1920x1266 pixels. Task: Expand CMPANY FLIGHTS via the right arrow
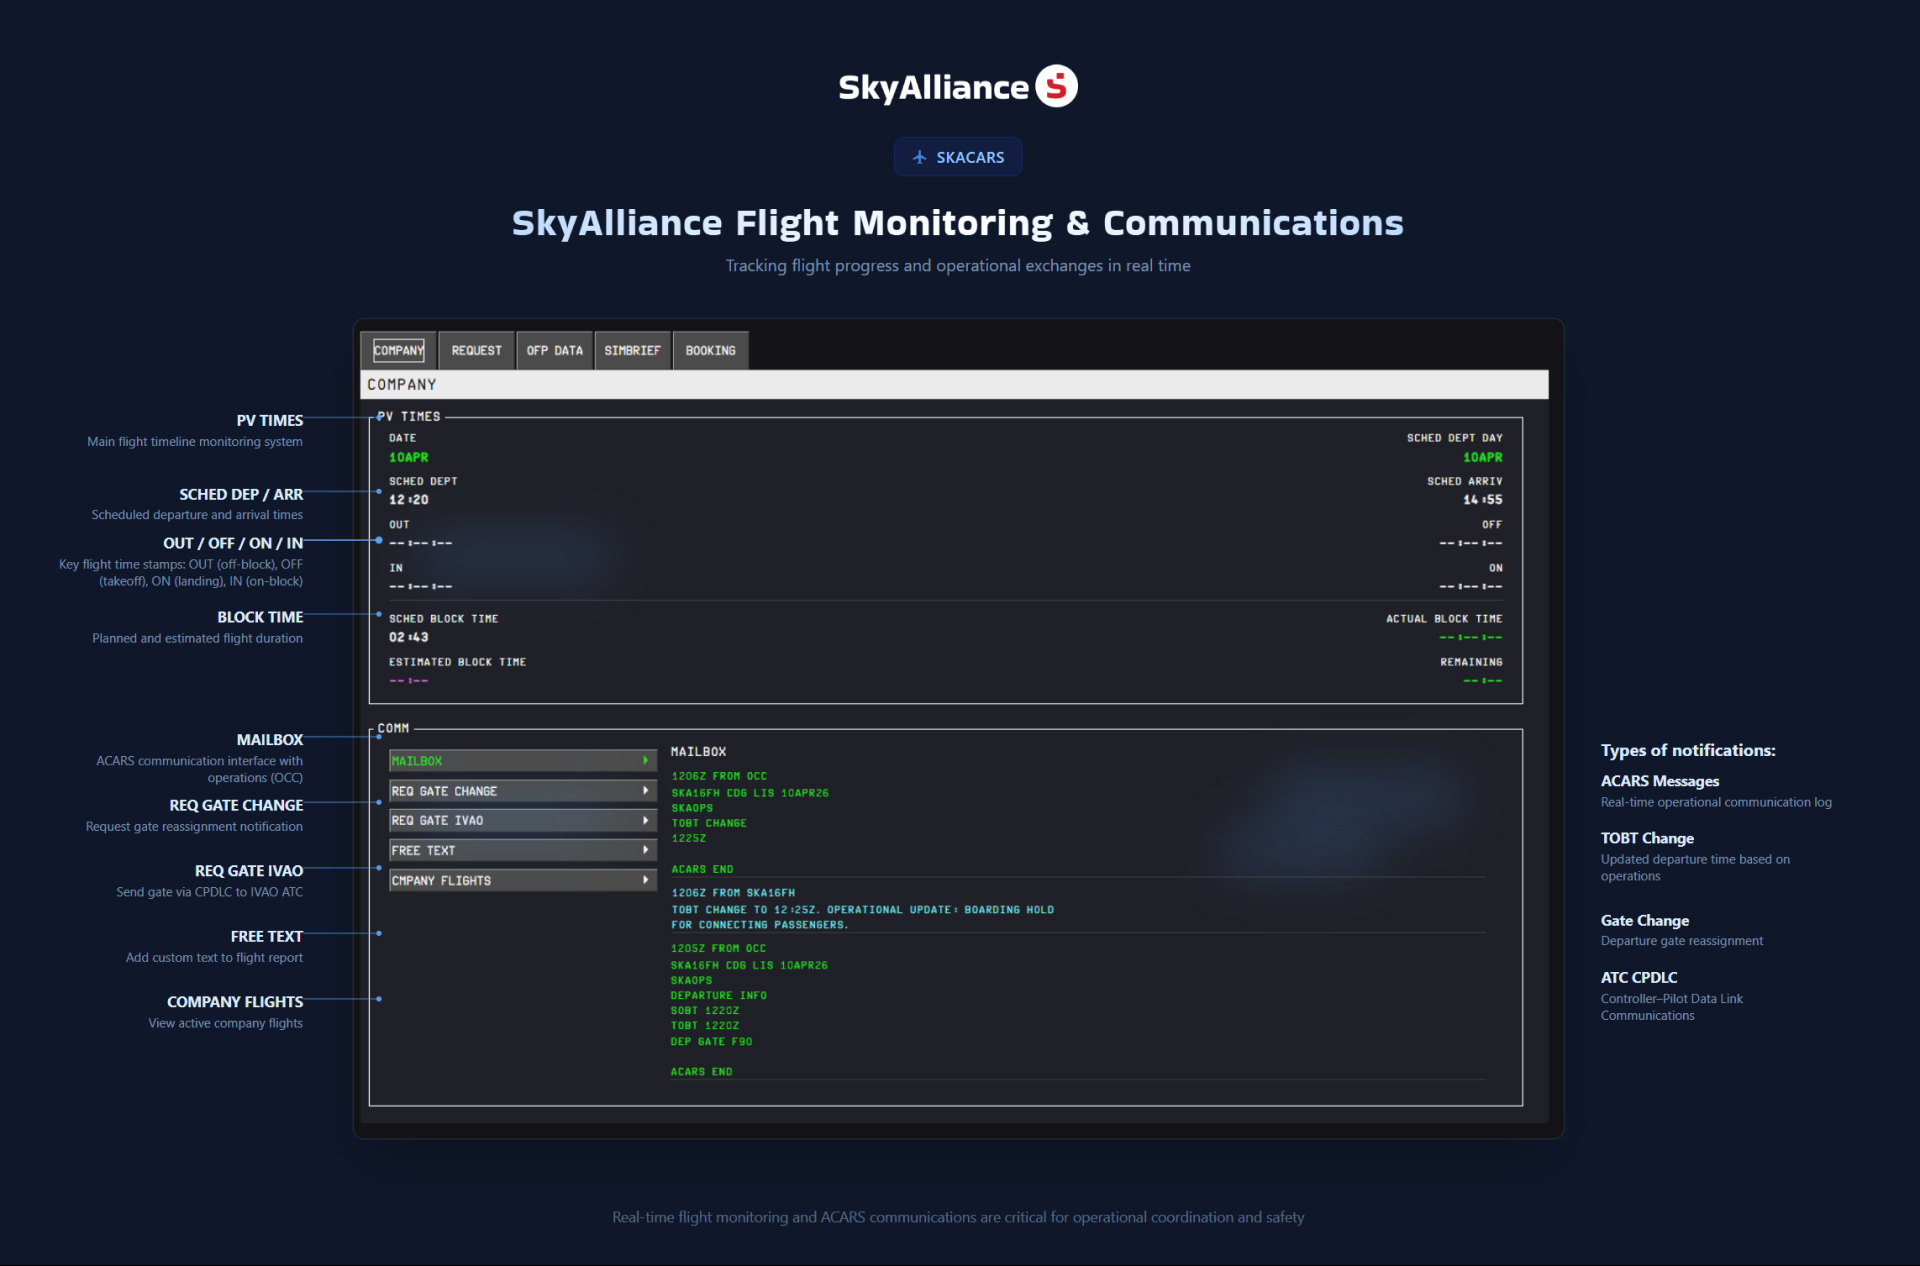pyautogui.click(x=646, y=880)
